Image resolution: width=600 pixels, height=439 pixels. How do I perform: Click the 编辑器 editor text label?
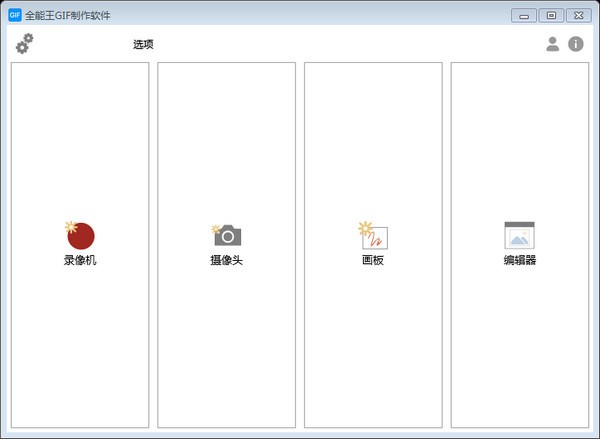click(520, 260)
